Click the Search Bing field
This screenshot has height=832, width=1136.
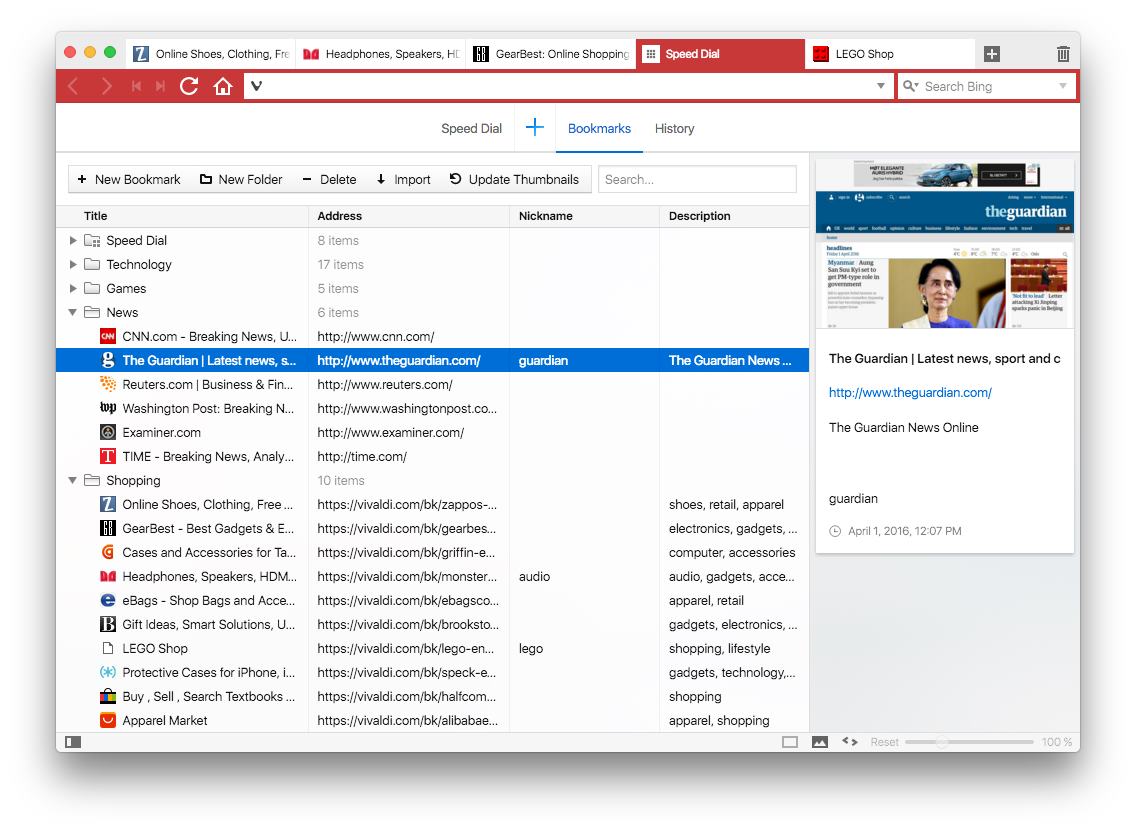point(988,86)
